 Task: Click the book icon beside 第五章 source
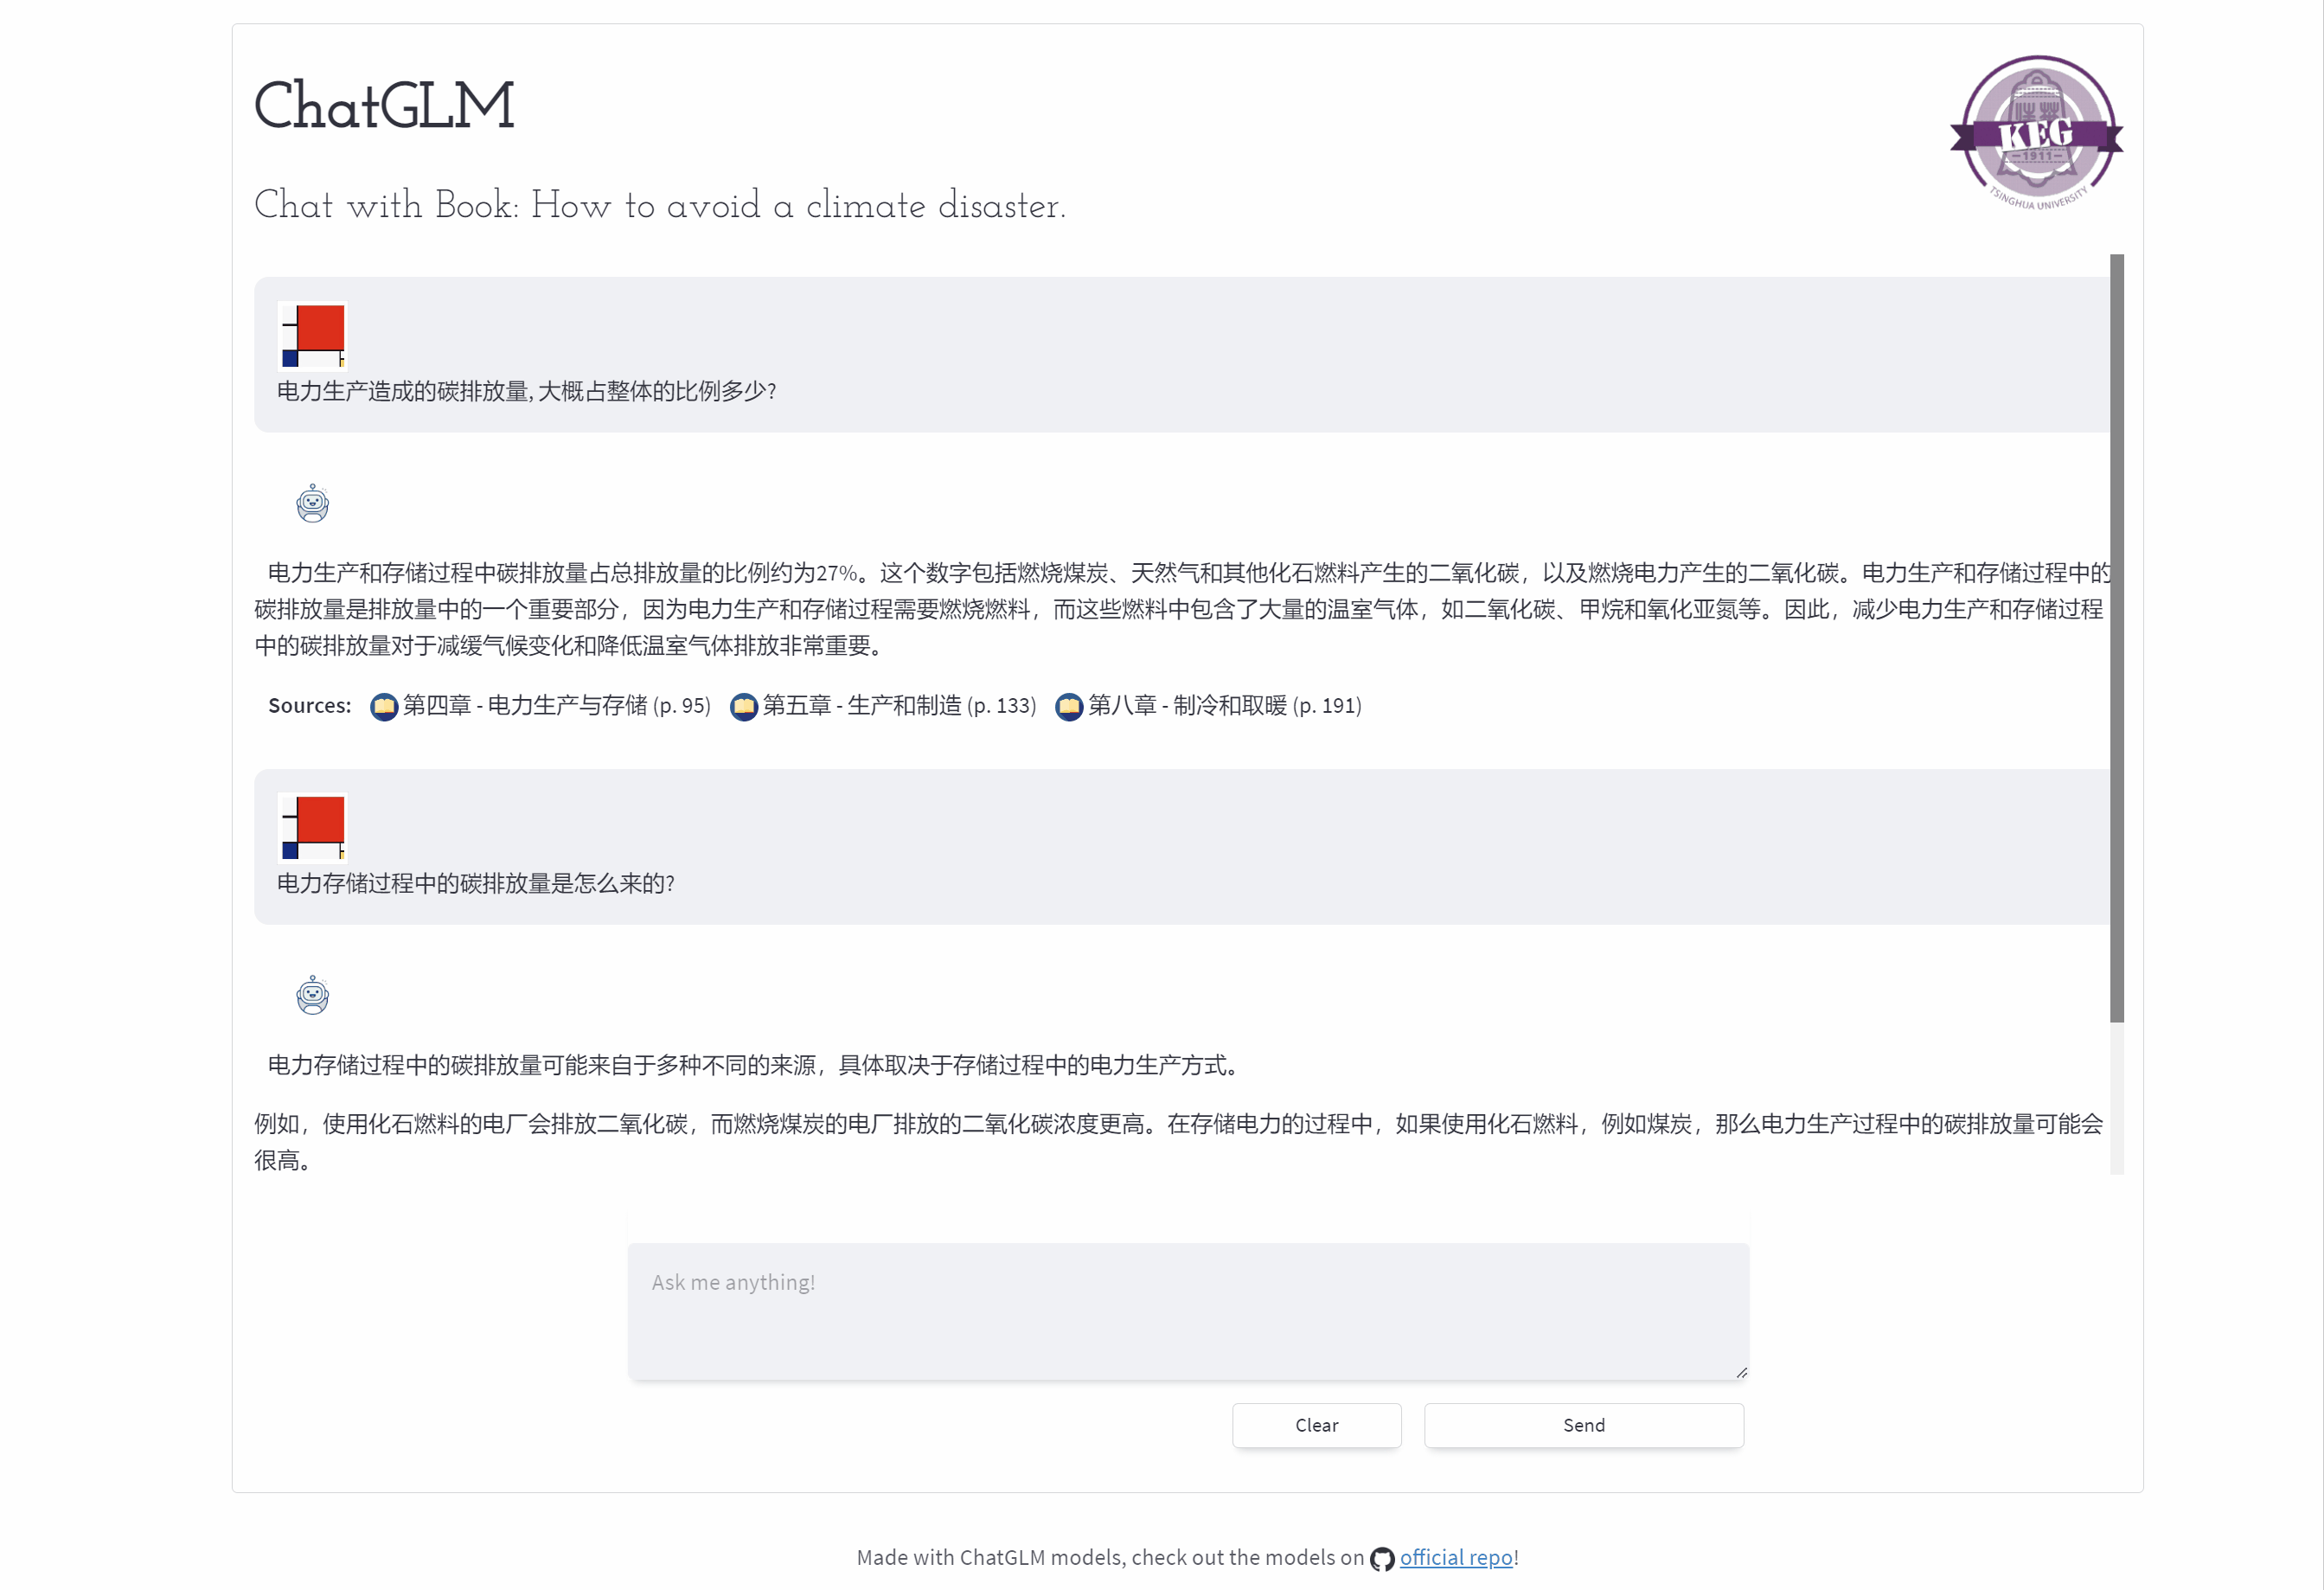pyautogui.click(x=743, y=706)
